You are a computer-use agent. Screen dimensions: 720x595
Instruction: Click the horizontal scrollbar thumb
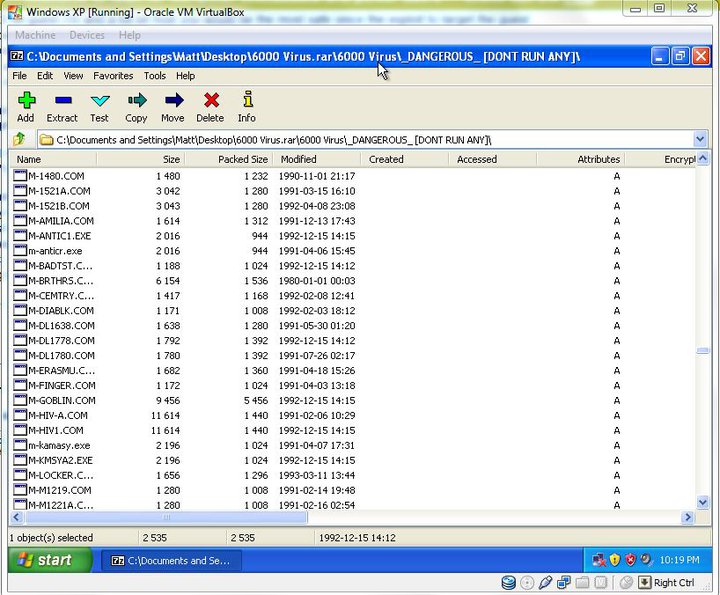pyautogui.click(x=166, y=517)
